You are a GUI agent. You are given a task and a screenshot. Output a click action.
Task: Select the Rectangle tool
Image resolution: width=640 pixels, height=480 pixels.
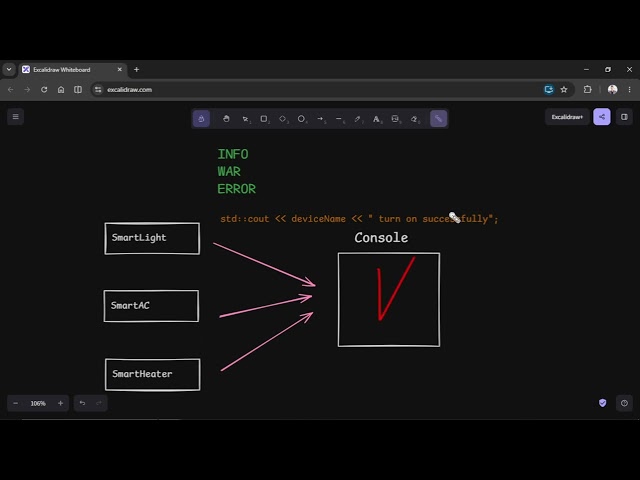pos(264,119)
